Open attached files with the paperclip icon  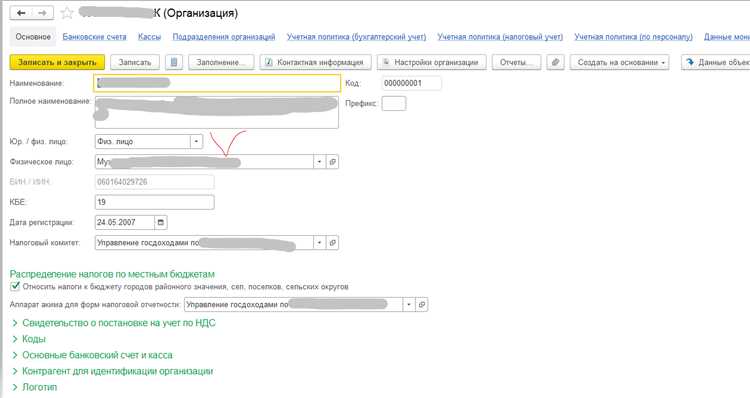[x=555, y=62]
